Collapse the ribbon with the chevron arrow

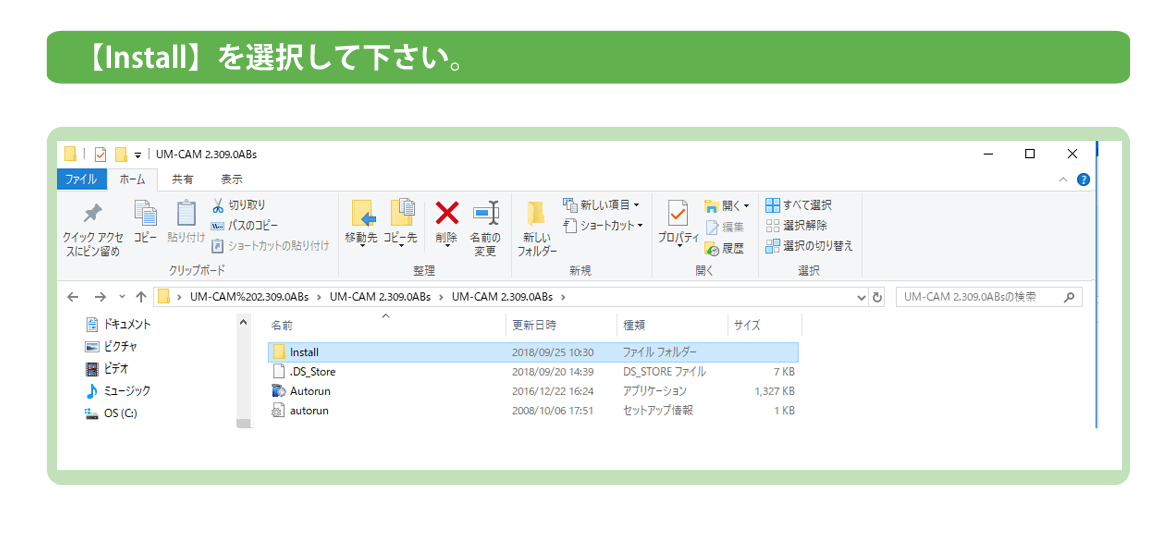point(1063,180)
